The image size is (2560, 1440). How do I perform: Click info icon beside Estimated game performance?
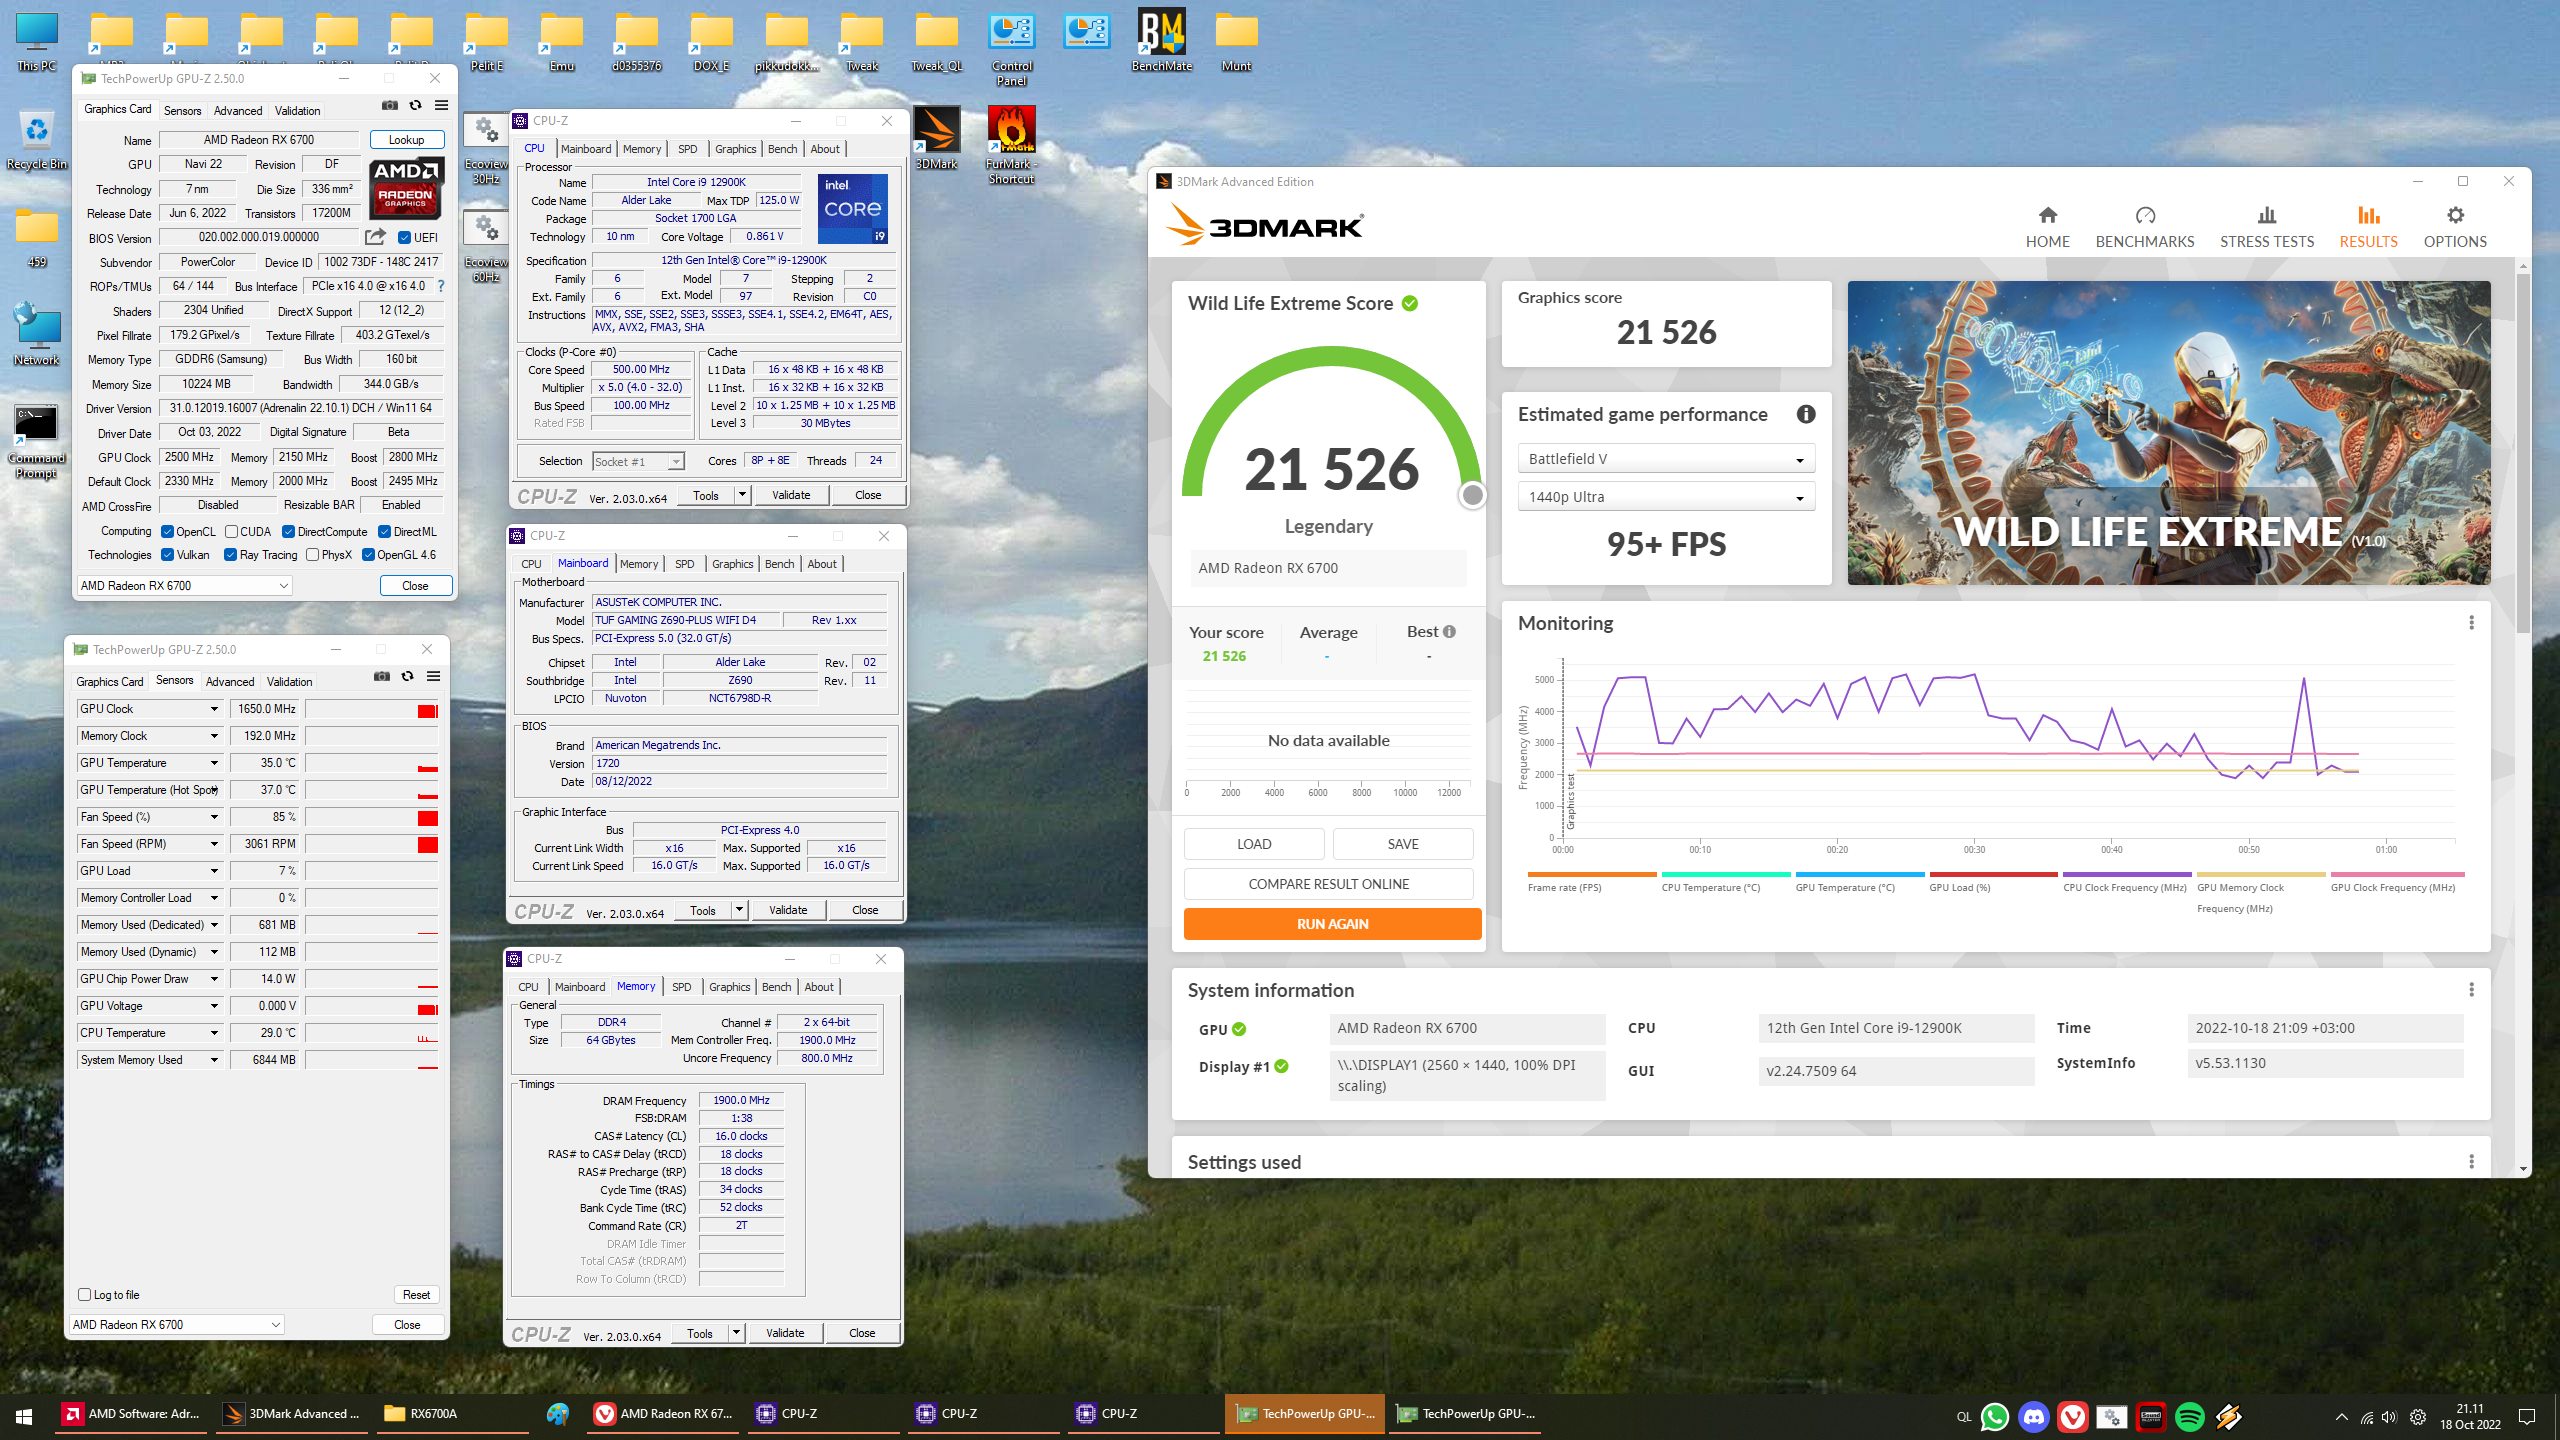tap(1805, 414)
